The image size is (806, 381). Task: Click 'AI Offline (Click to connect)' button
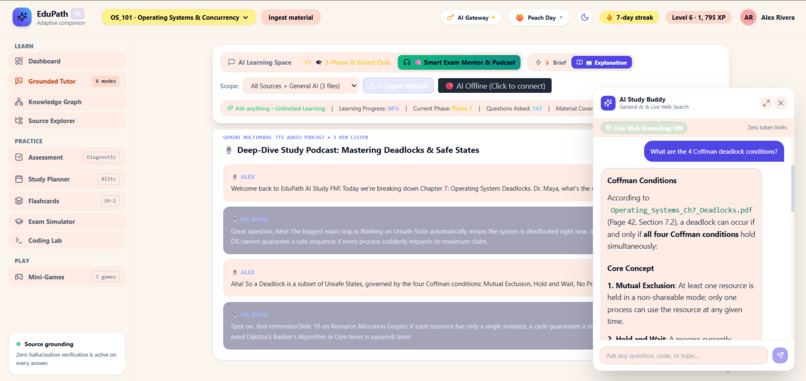[494, 86]
